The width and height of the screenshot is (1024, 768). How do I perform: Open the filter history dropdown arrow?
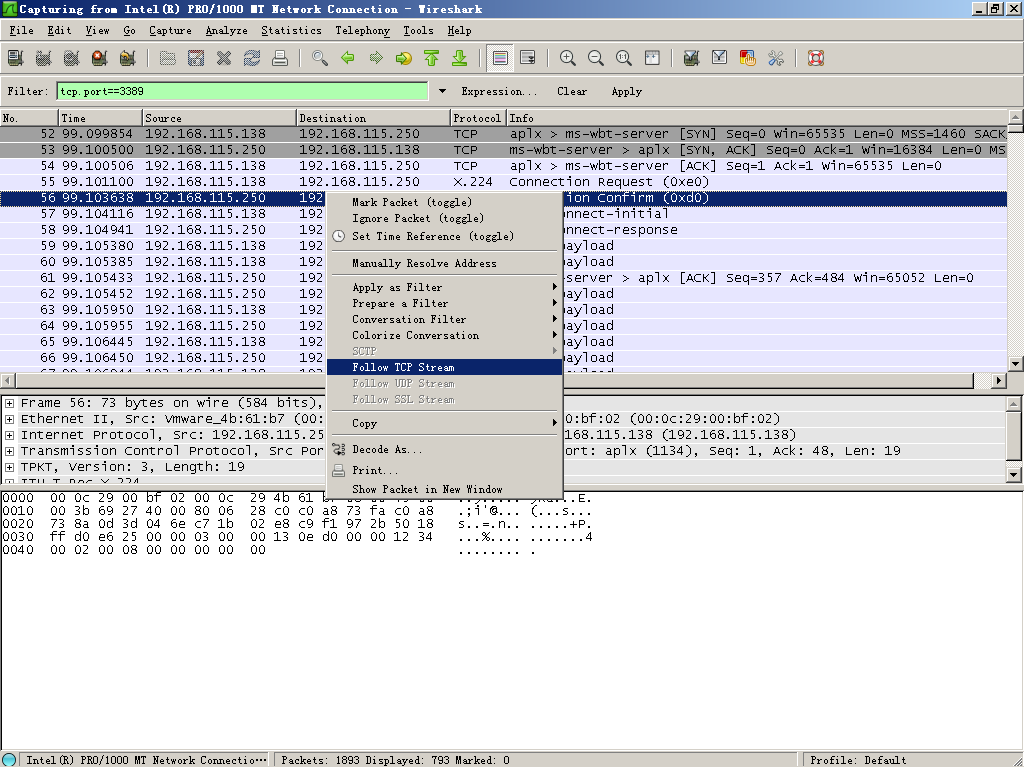click(443, 91)
